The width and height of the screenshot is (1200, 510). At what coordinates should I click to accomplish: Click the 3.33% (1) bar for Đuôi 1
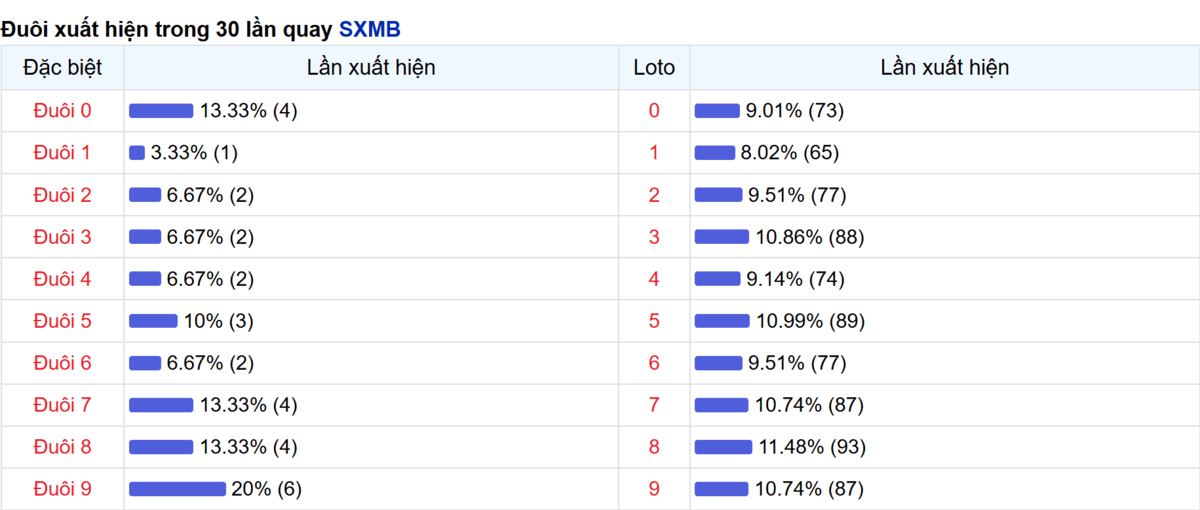137,153
